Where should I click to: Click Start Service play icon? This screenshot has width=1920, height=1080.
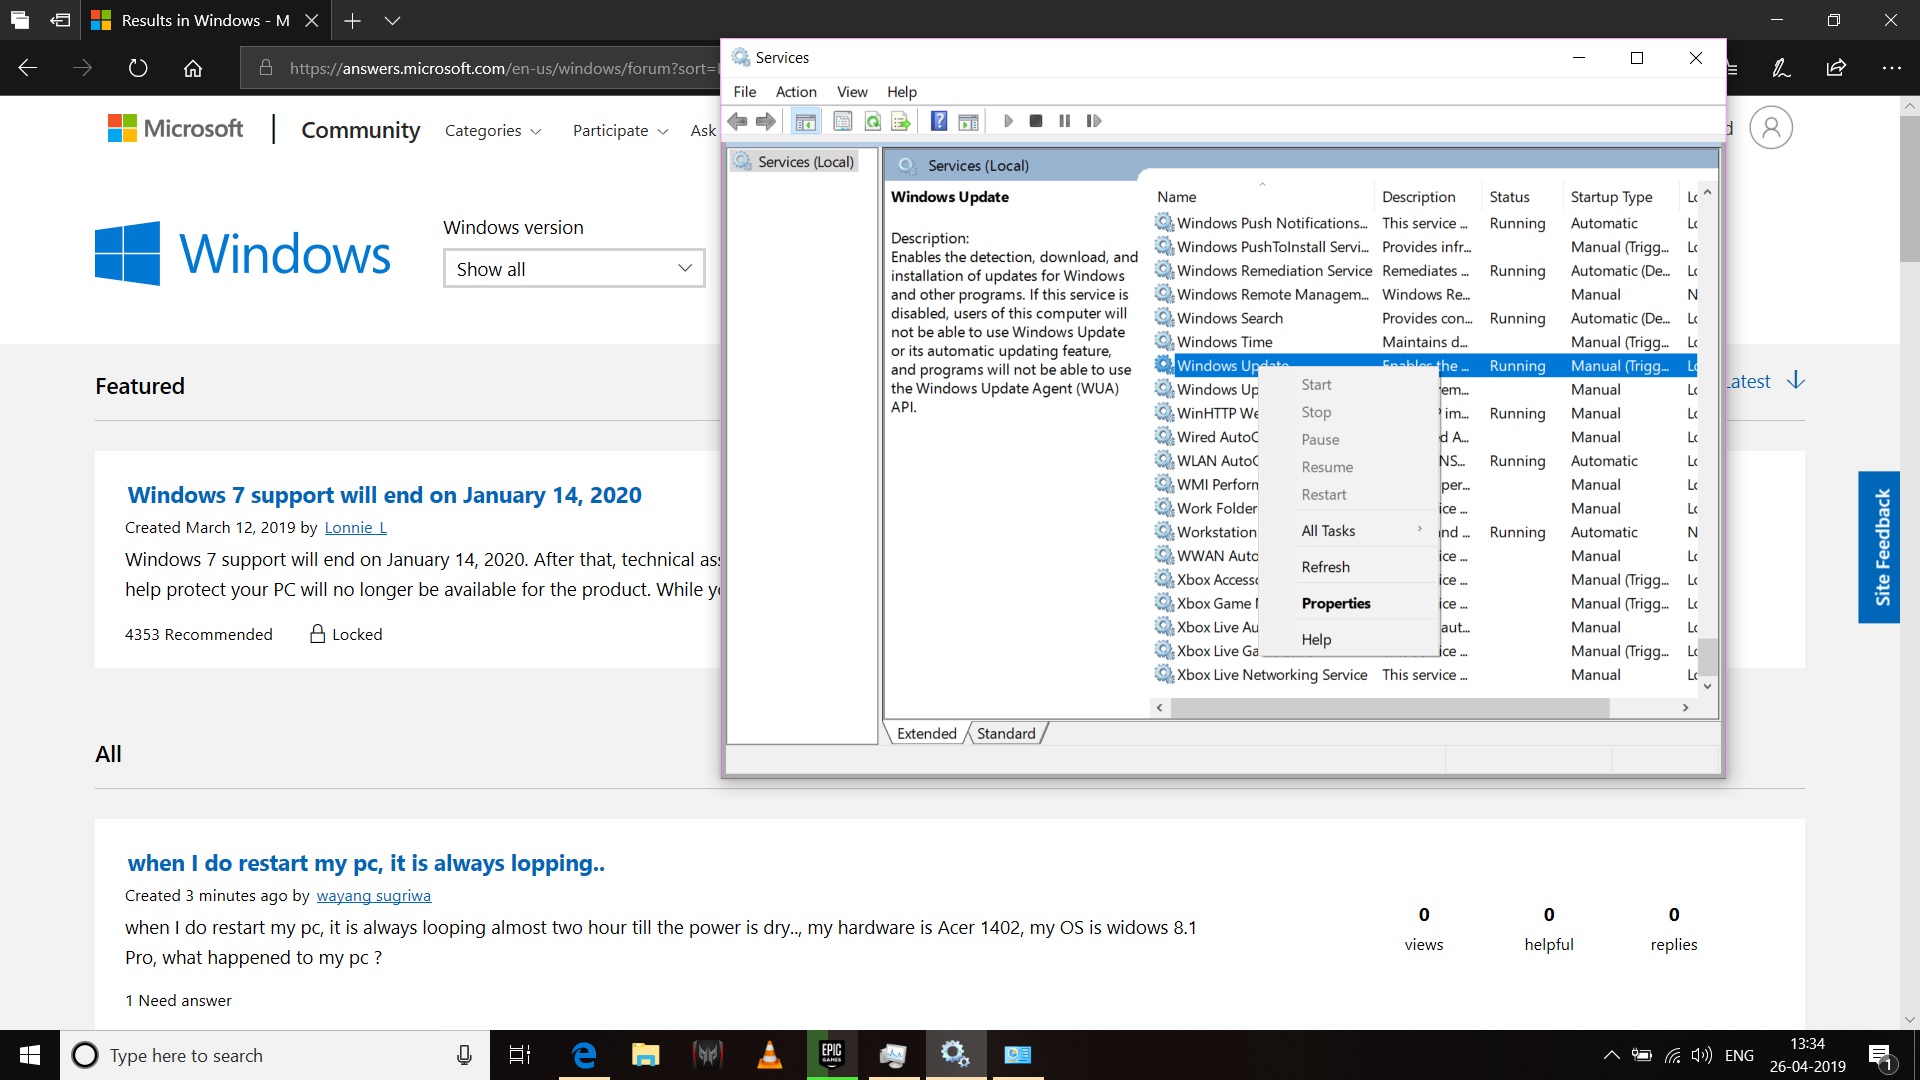click(1008, 121)
